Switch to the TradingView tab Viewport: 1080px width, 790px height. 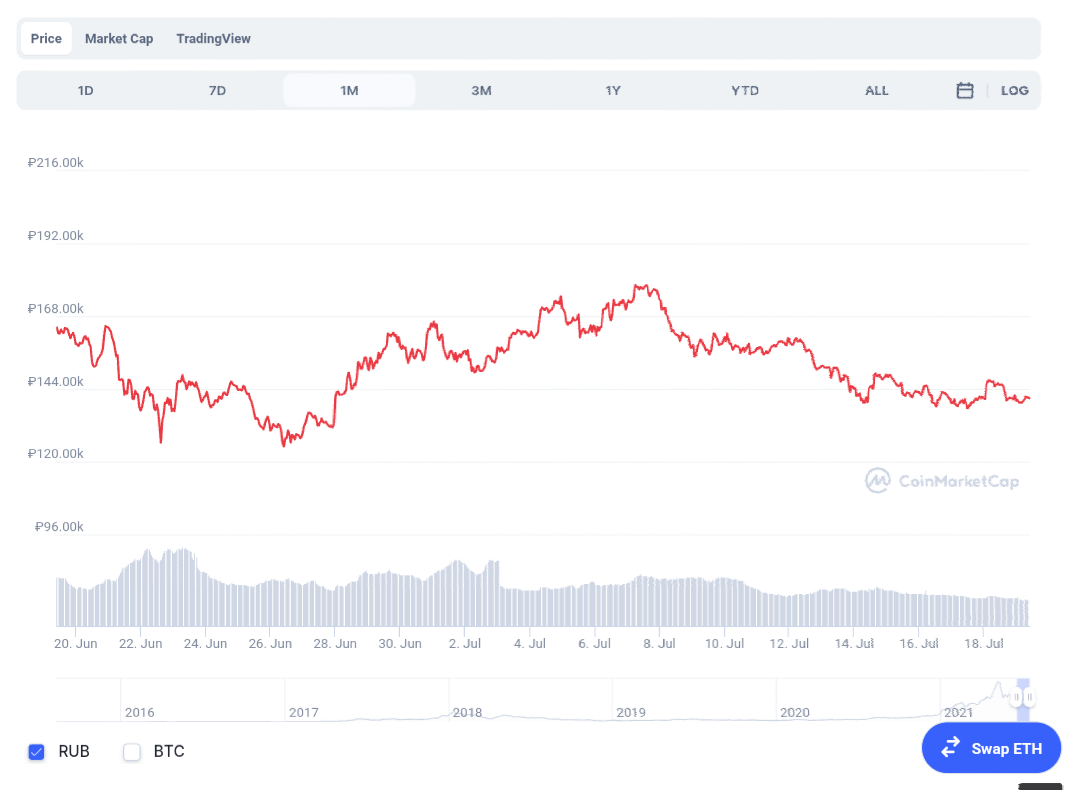coord(213,38)
